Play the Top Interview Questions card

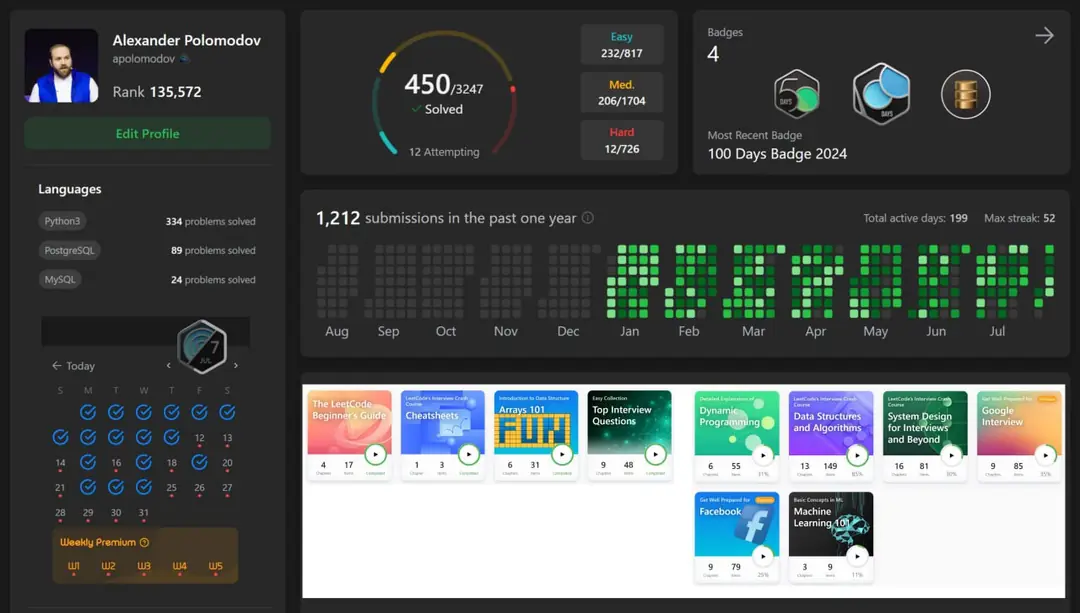[x=656, y=455]
